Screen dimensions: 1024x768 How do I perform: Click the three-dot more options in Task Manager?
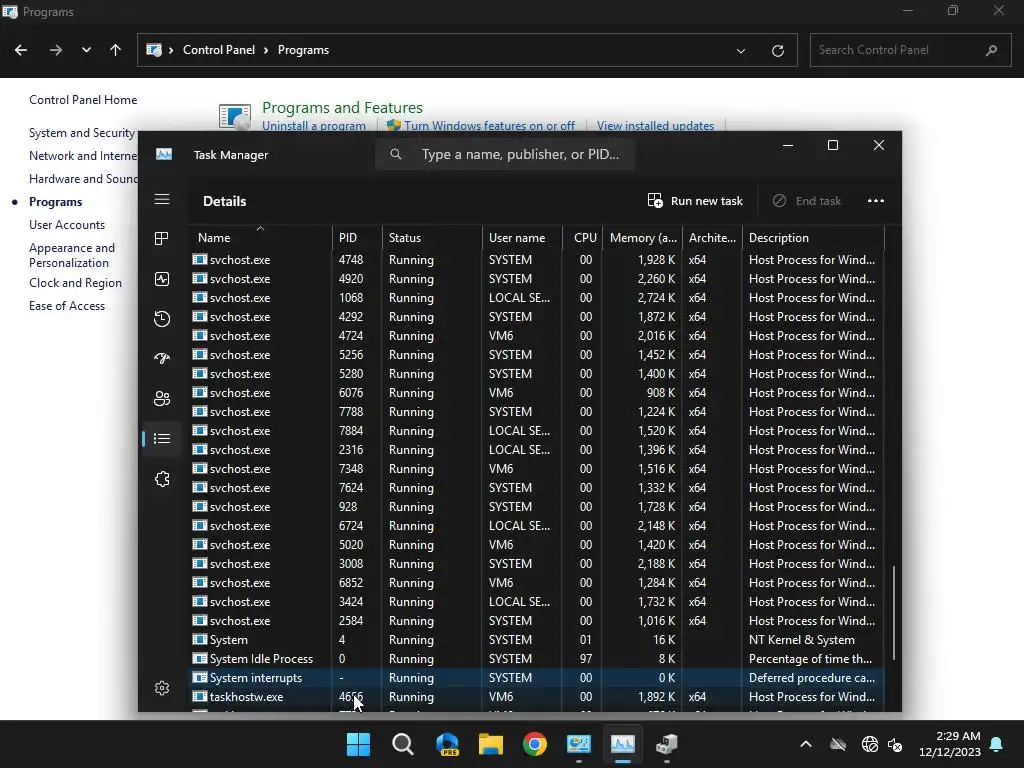pos(875,201)
